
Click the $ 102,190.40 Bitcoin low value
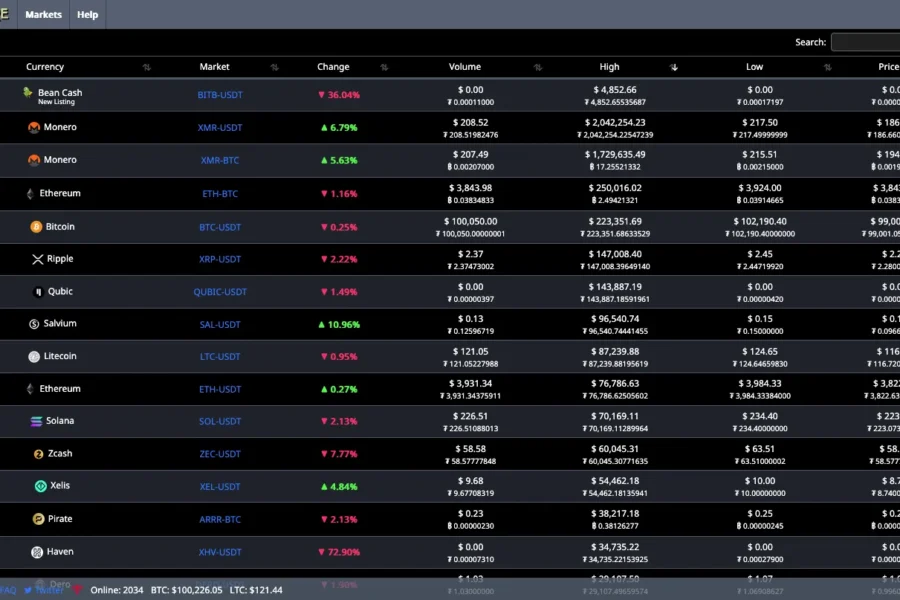coord(760,221)
